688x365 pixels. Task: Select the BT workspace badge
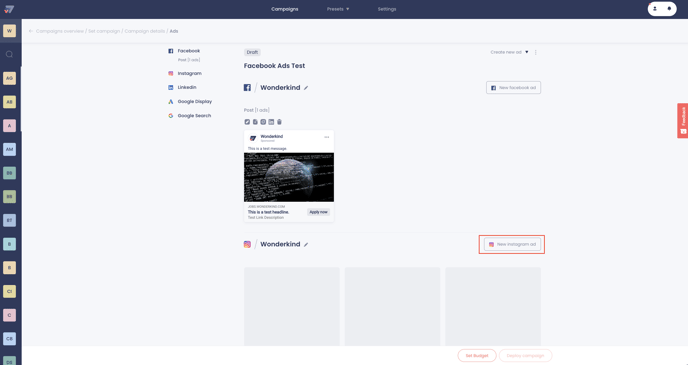point(9,220)
